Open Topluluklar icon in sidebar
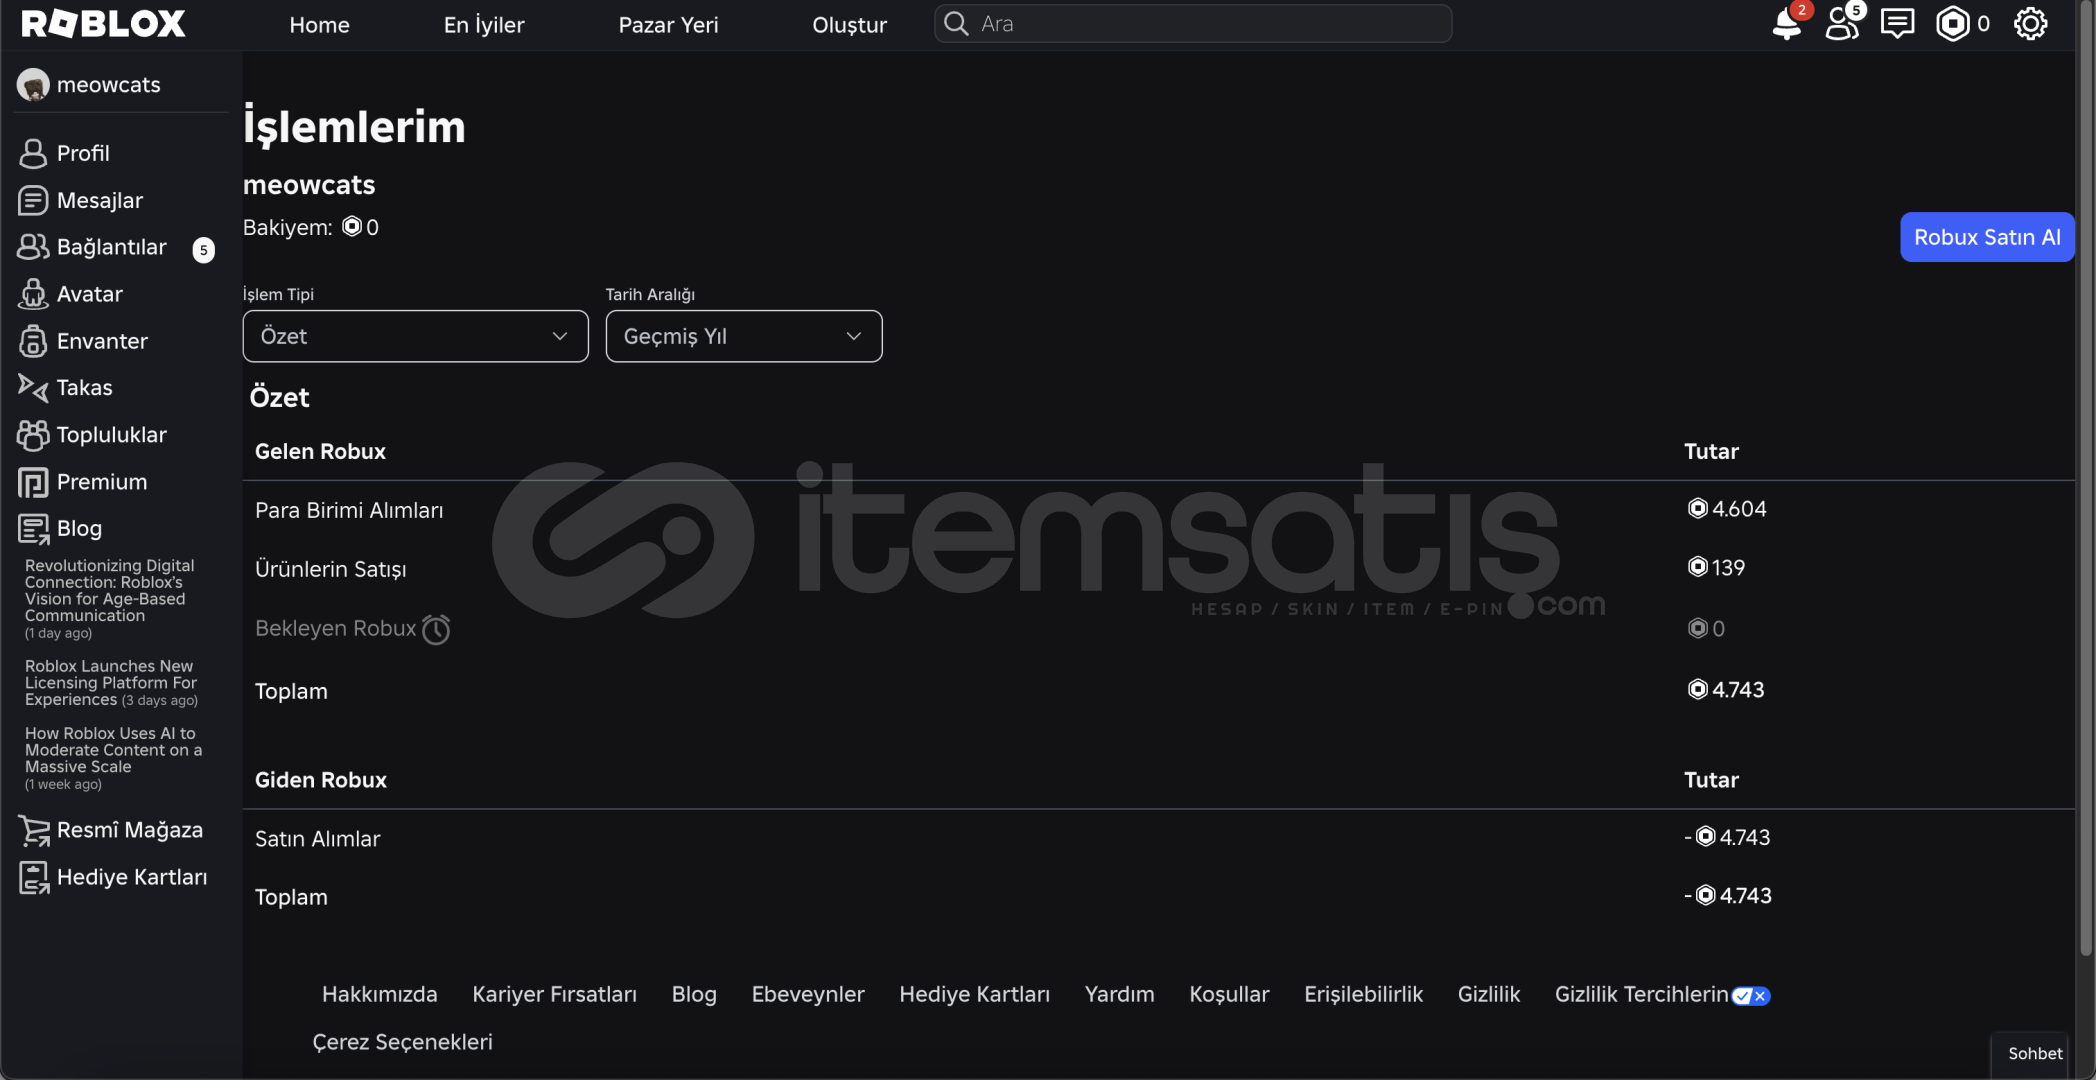This screenshot has width=2096, height=1080. (33, 435)
